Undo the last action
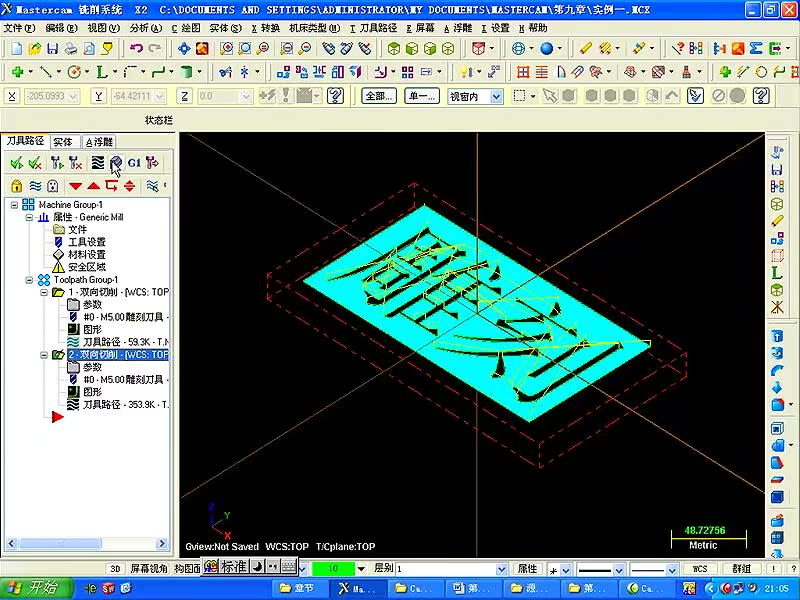This screenshot has width=800, height=600. tap(136, 48)
